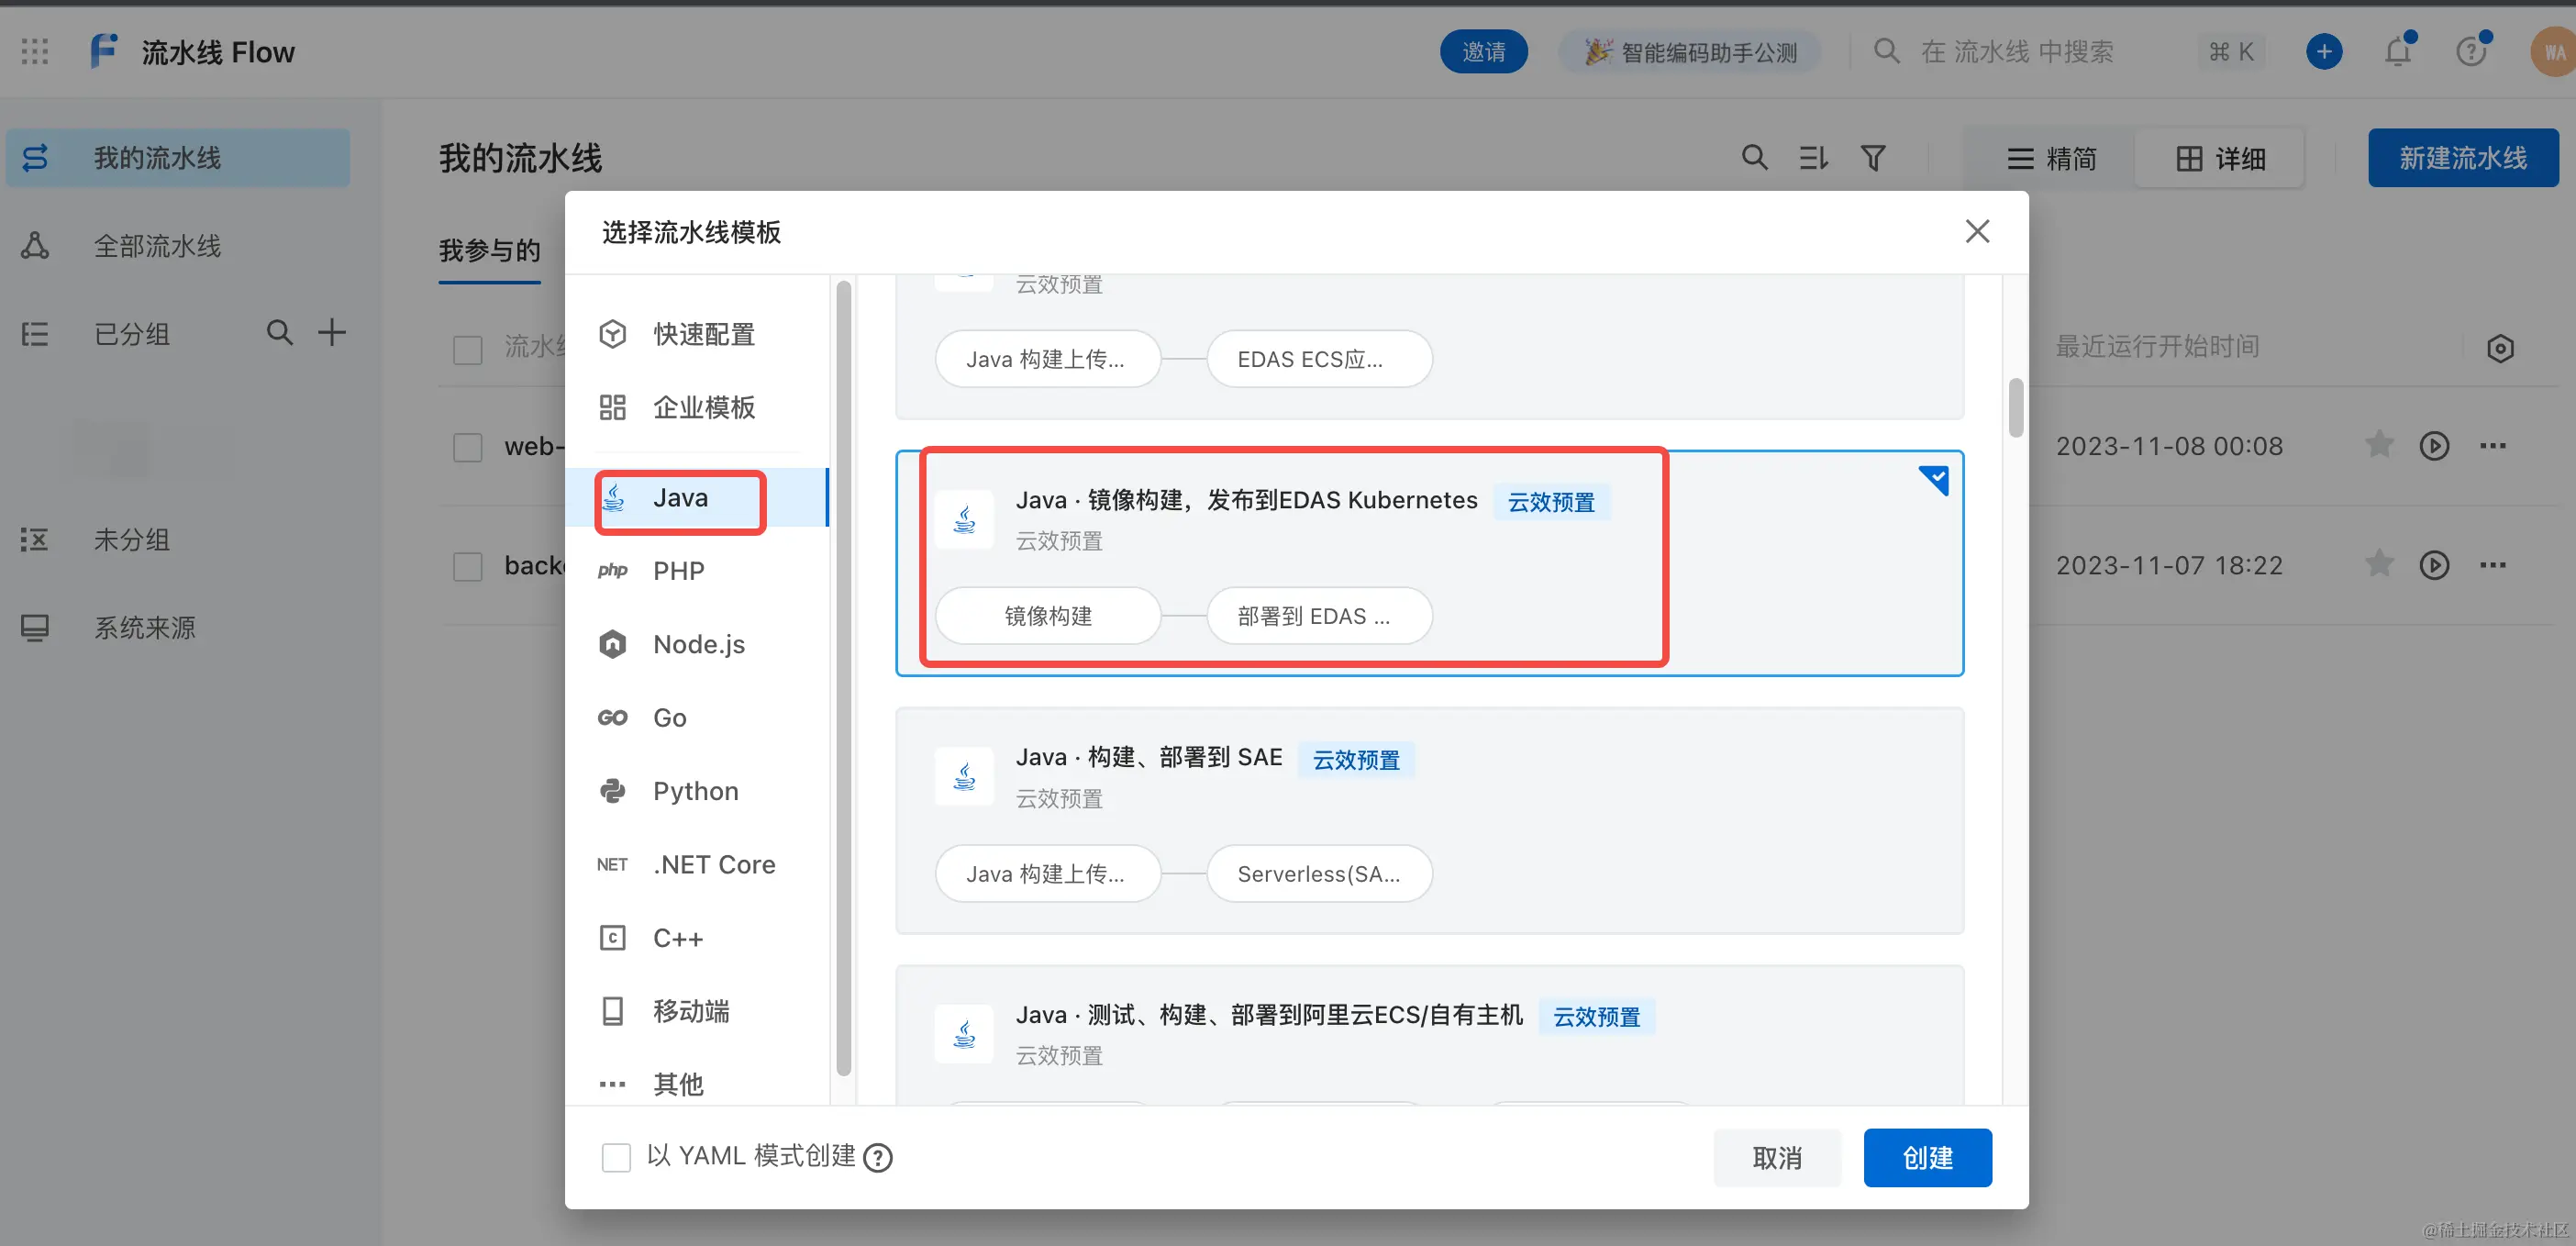This screenshot has height=1246, width=2576.
Task: Click the 取消 button
Action: click(1776, 1157)
